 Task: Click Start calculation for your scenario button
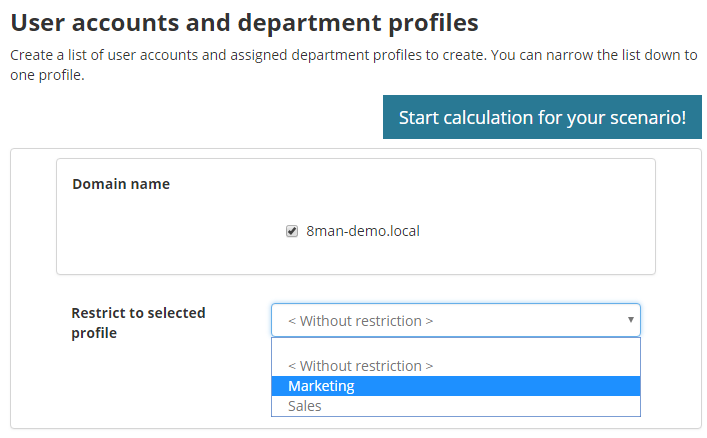pyautogui.click(x=542, y=117)
